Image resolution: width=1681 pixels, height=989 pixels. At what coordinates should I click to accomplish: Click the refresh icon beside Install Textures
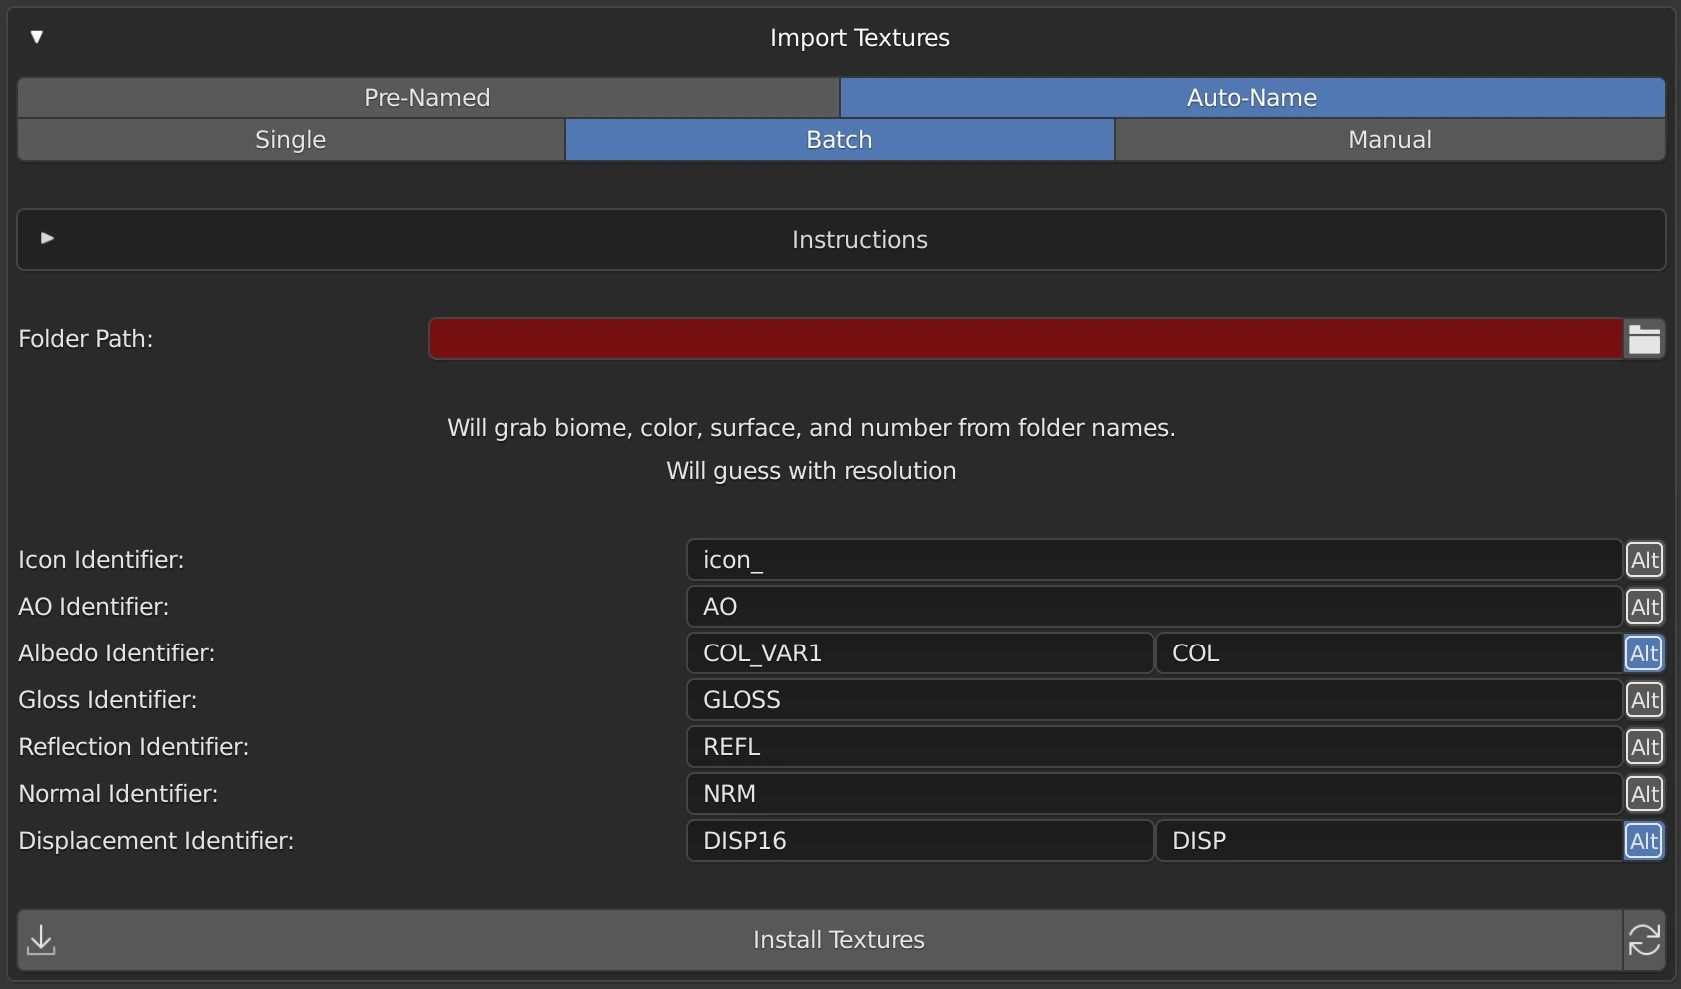tap(1644, 940)
